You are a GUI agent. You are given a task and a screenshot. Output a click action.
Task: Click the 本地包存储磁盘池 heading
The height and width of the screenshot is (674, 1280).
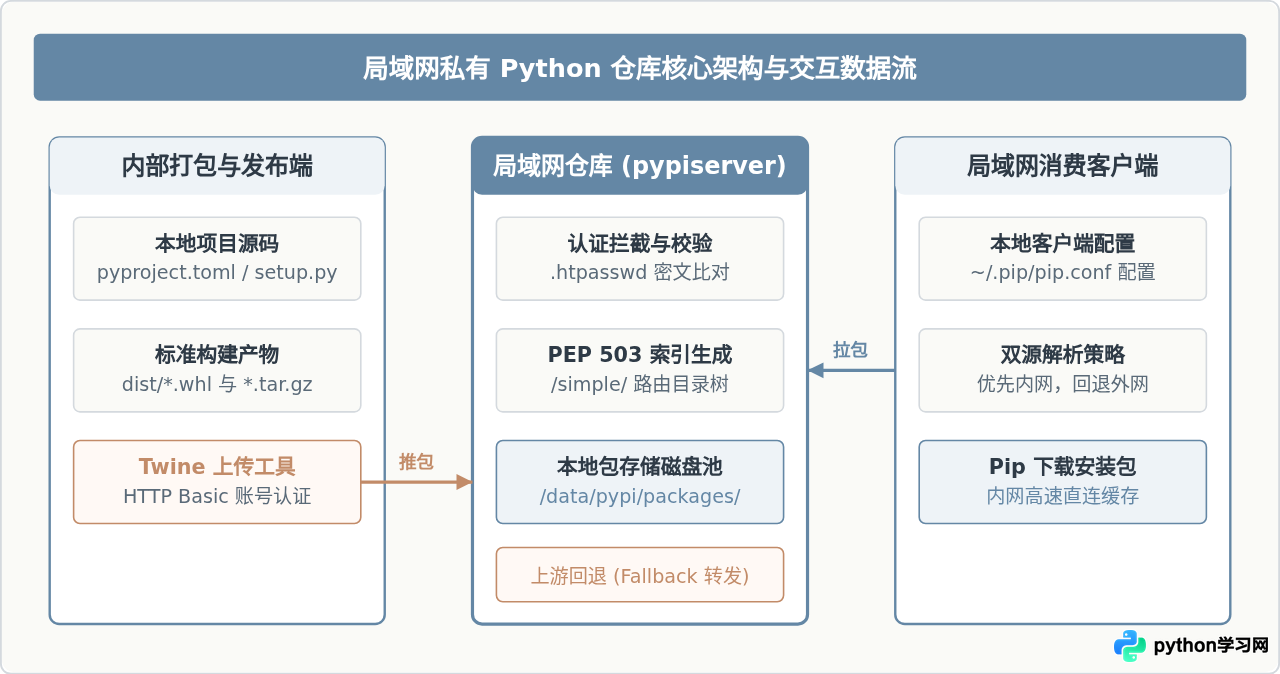[640, 467]
